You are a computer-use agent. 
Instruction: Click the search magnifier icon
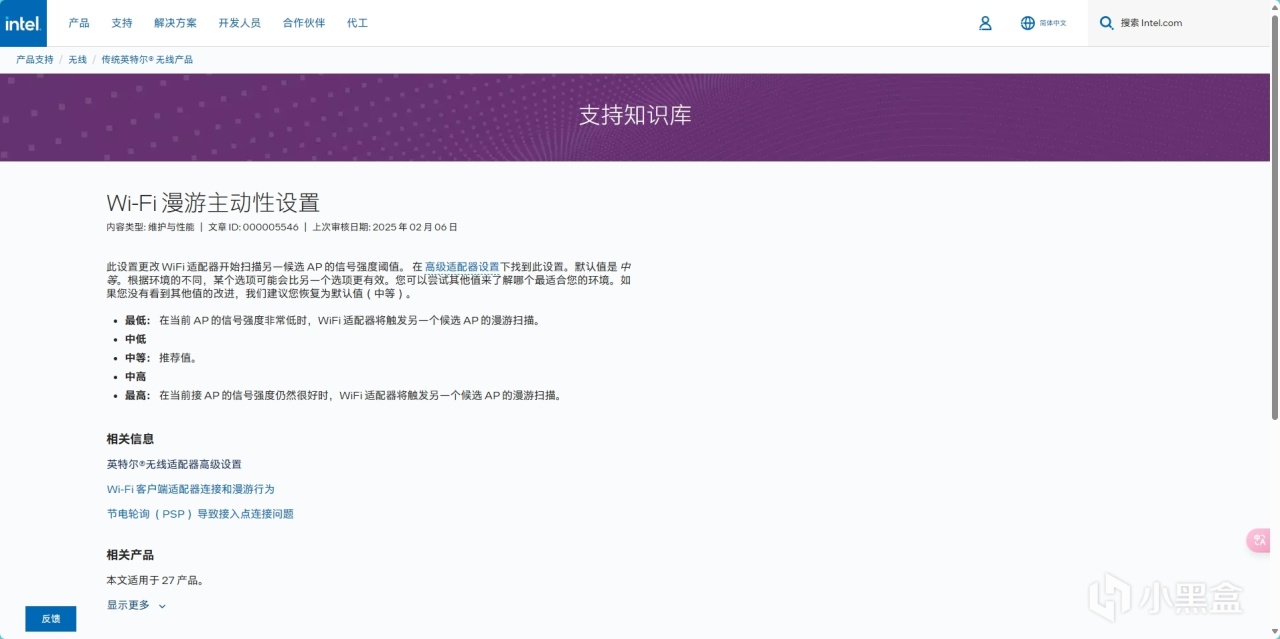(1106, 23)
